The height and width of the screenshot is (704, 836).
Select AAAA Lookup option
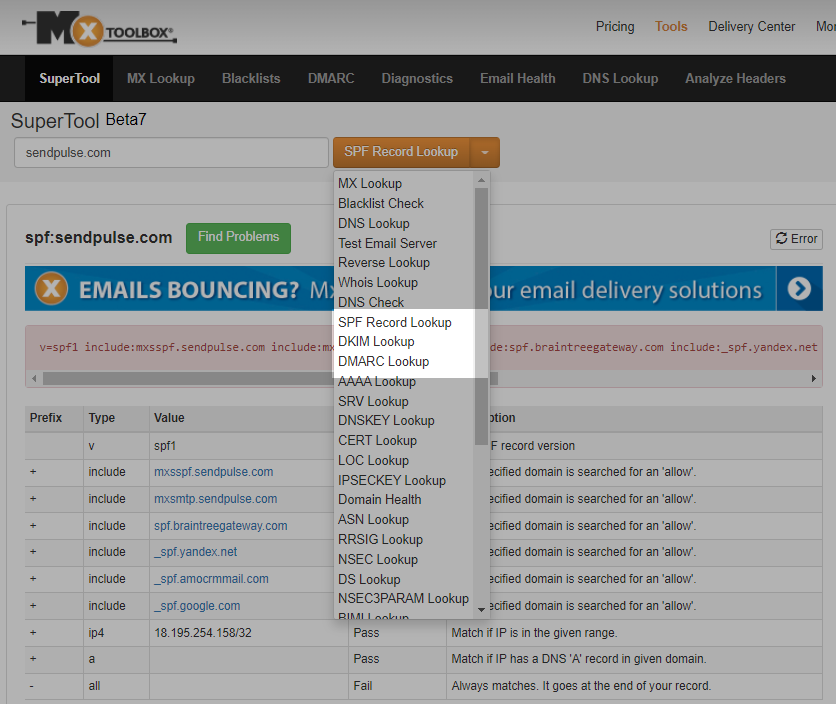pos(376,381)
